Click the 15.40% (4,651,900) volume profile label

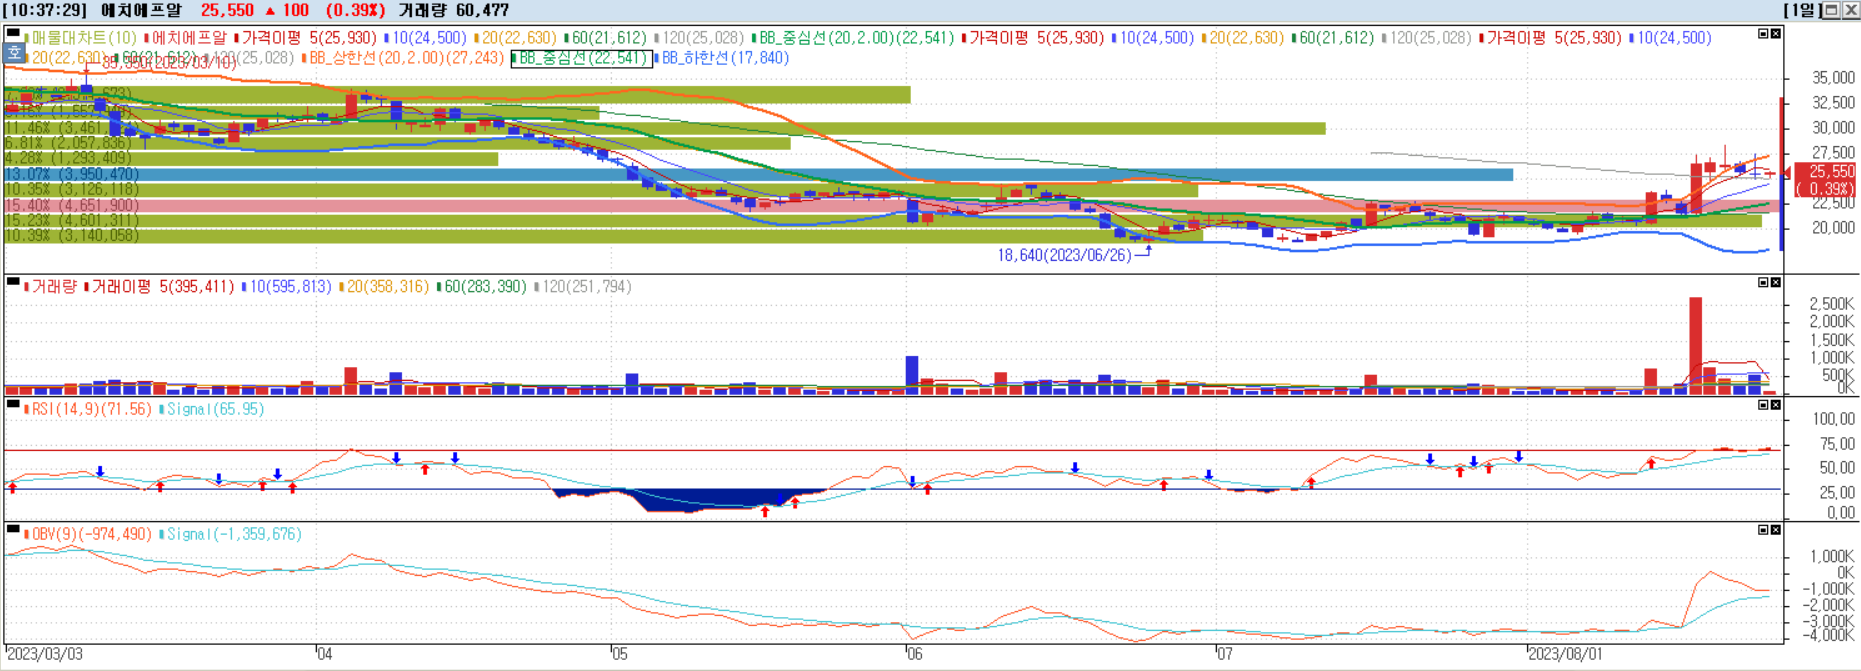pos(72,205)
